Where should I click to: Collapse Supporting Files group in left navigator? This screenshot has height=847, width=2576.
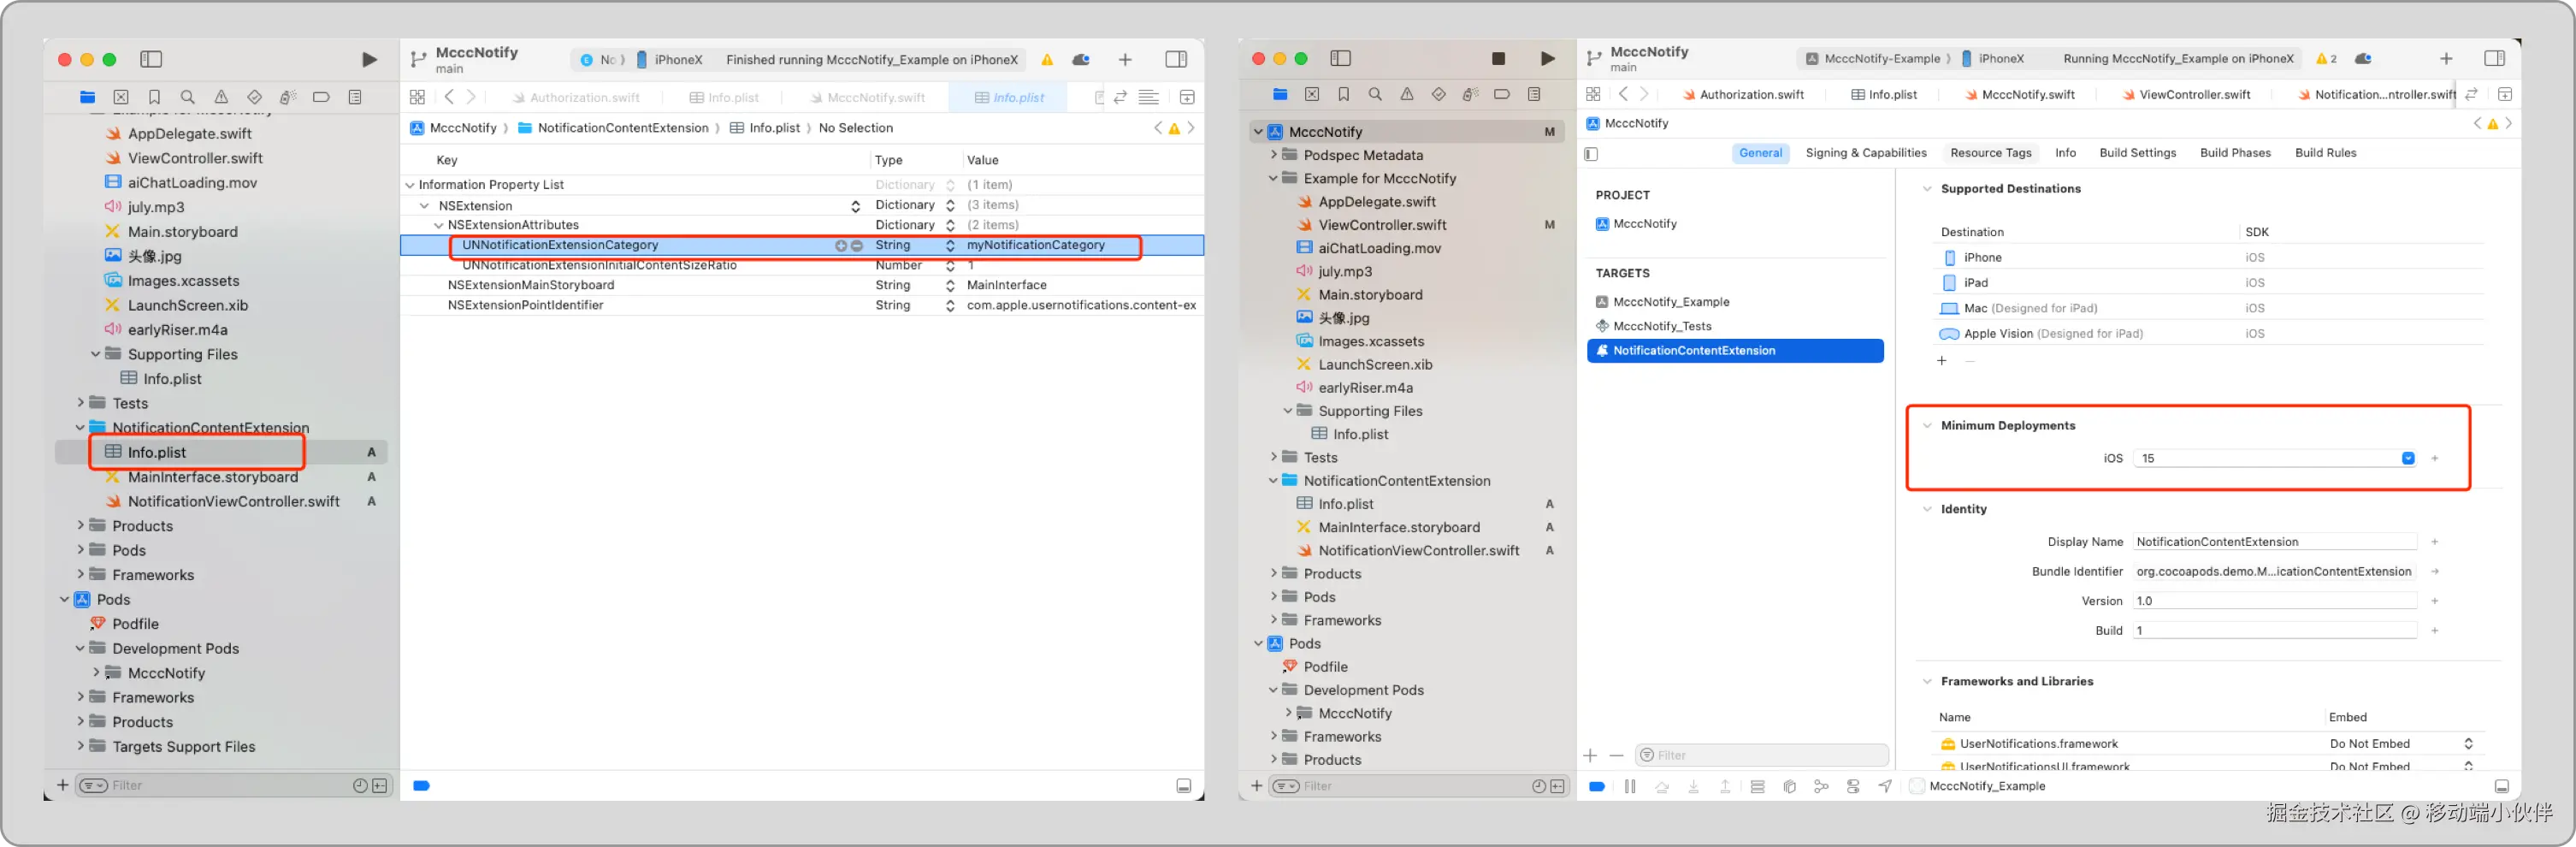click(96, 354)
